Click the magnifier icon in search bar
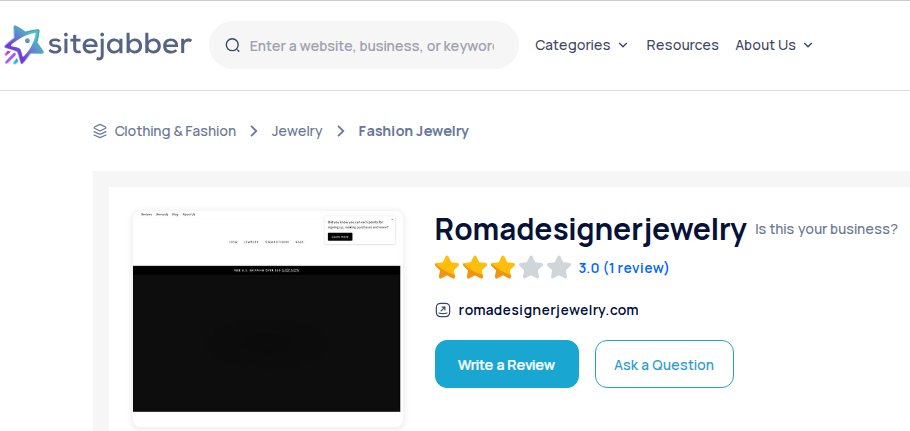 [233, 45]
